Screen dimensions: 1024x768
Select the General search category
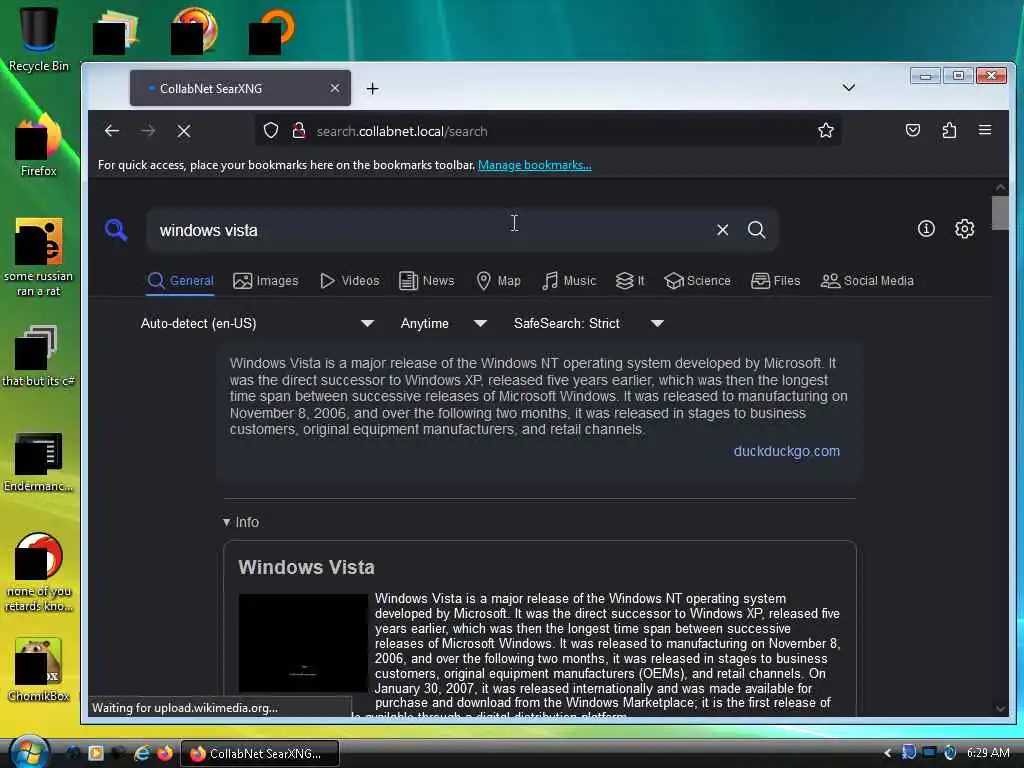tap(180, 281)
